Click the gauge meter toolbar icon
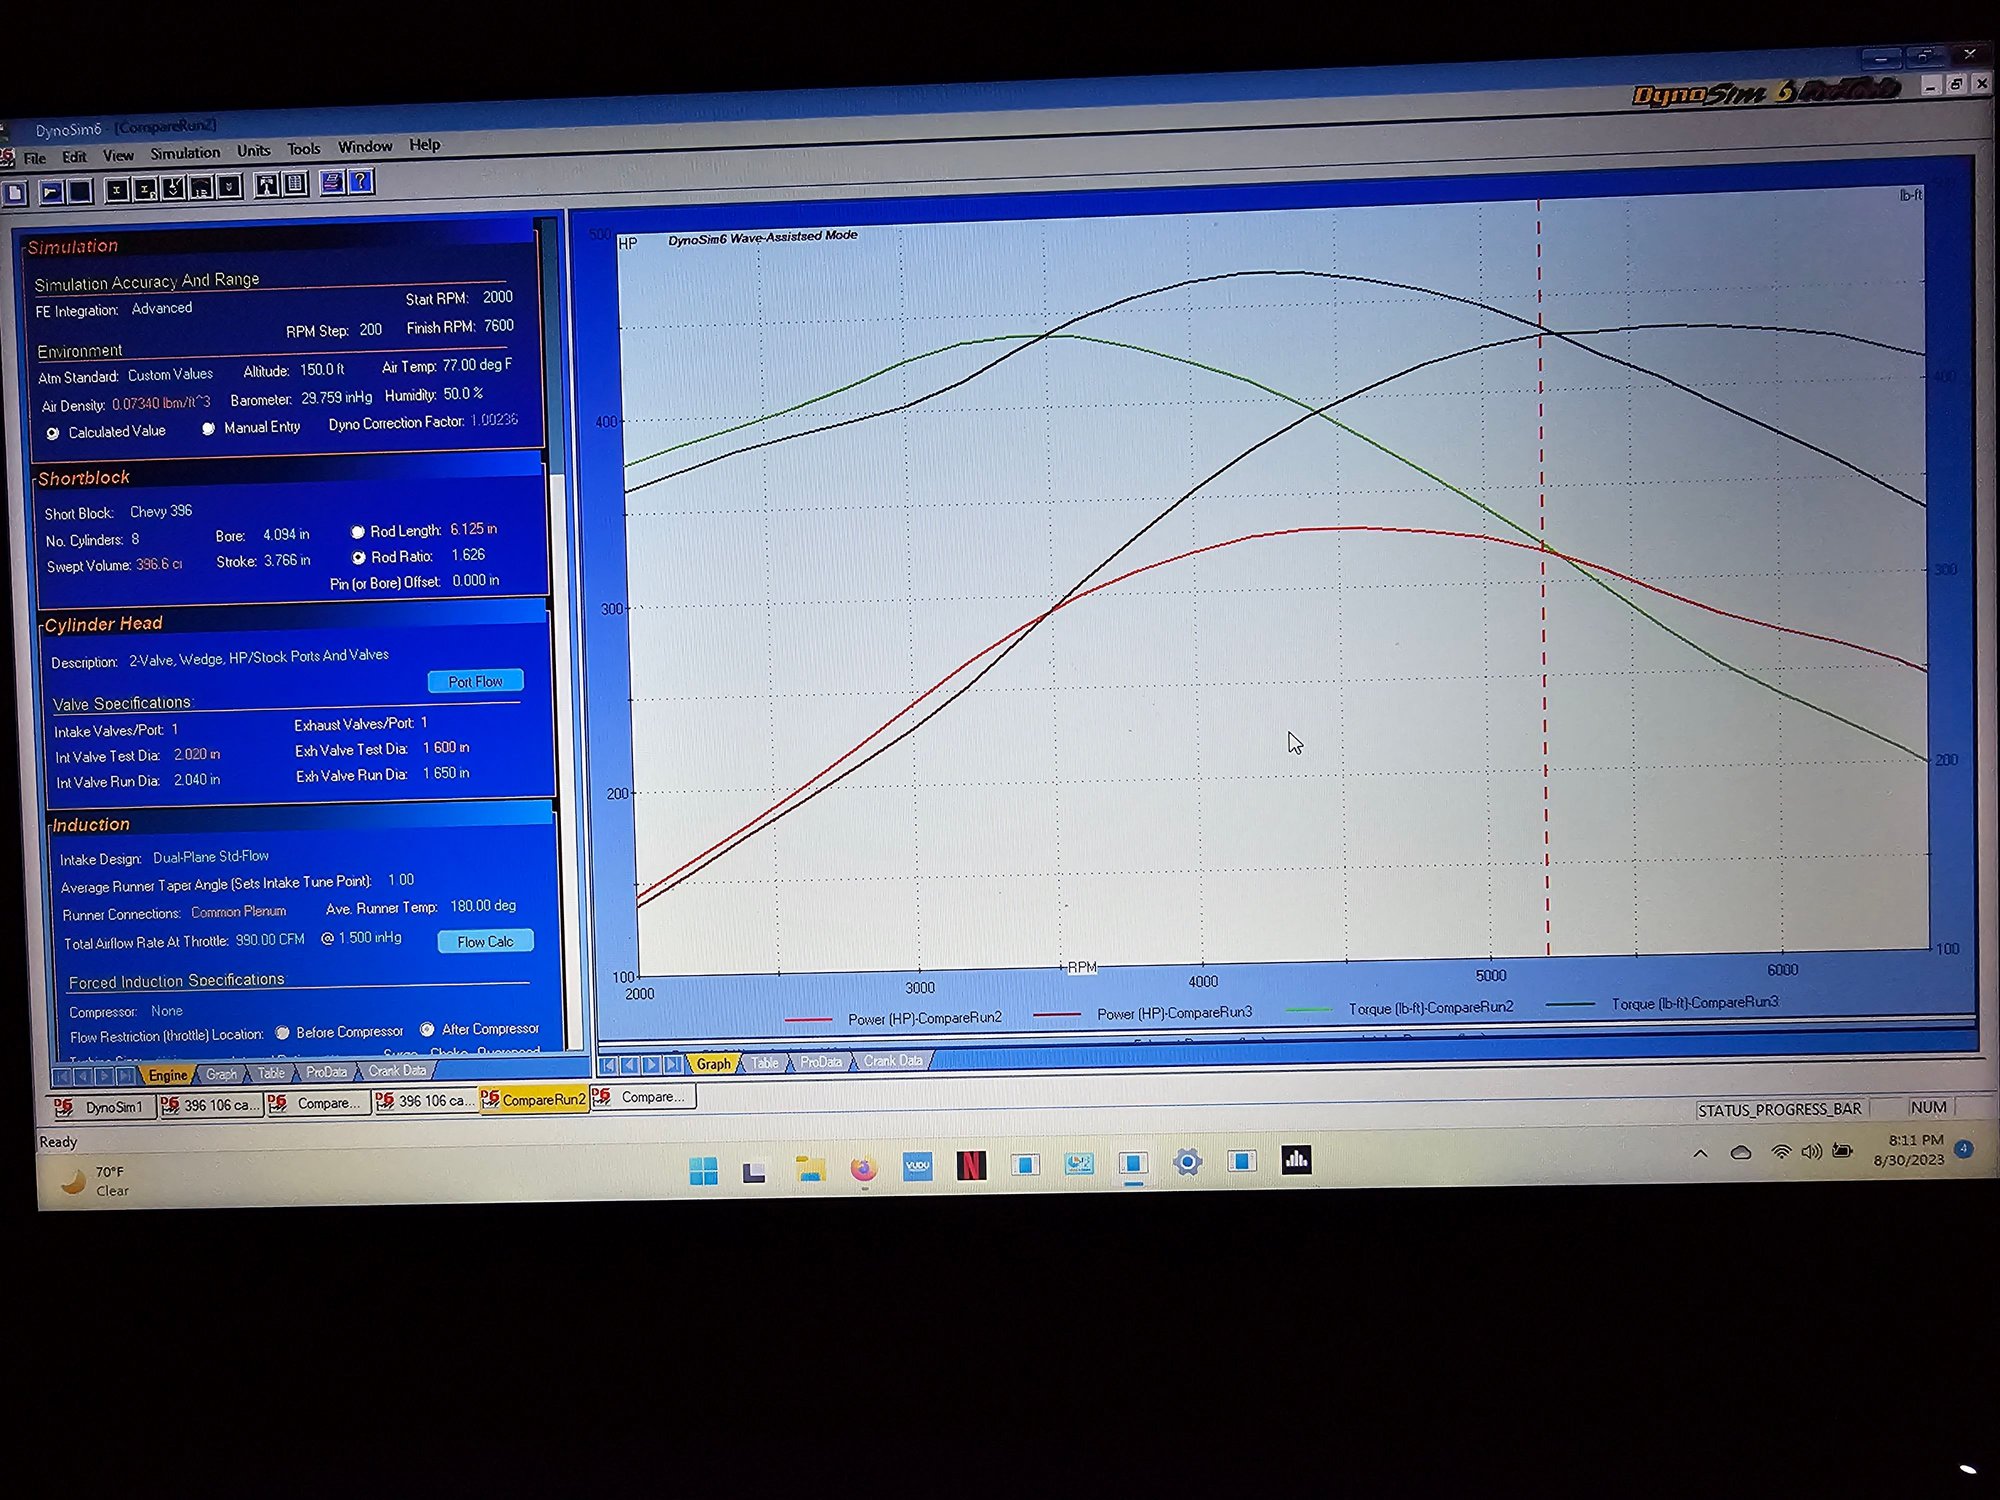This screenshot has width=2000, height=1500. (x=201, y=187)
